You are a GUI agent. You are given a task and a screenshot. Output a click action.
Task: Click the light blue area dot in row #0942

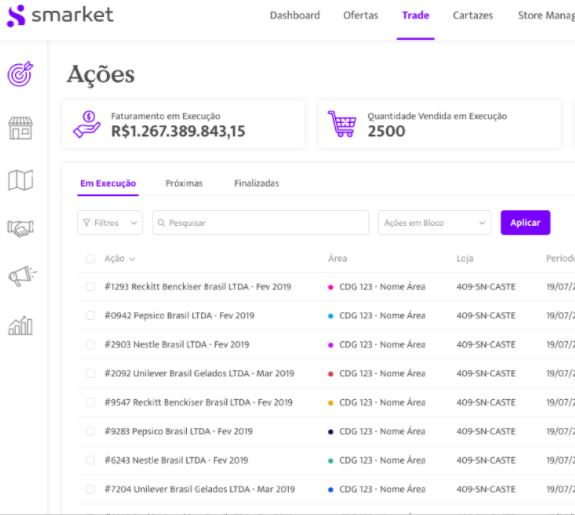tap(330, 316)
